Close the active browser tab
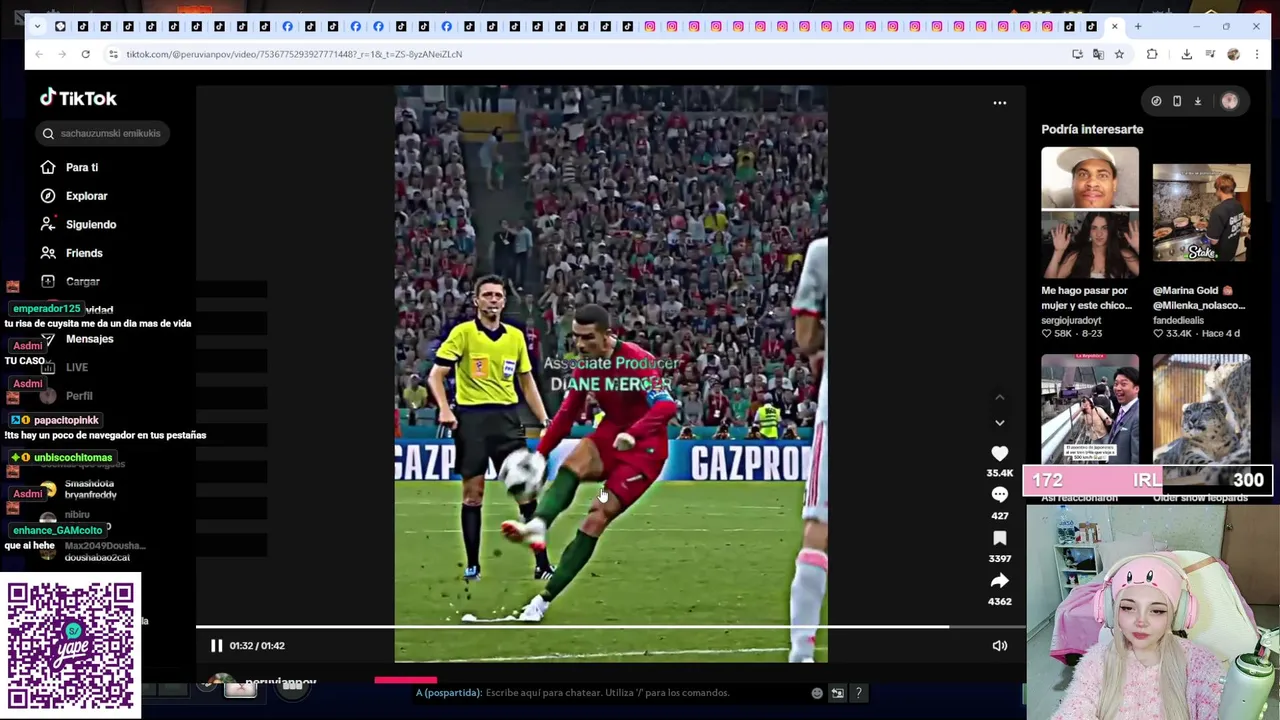 (1115, 26)
